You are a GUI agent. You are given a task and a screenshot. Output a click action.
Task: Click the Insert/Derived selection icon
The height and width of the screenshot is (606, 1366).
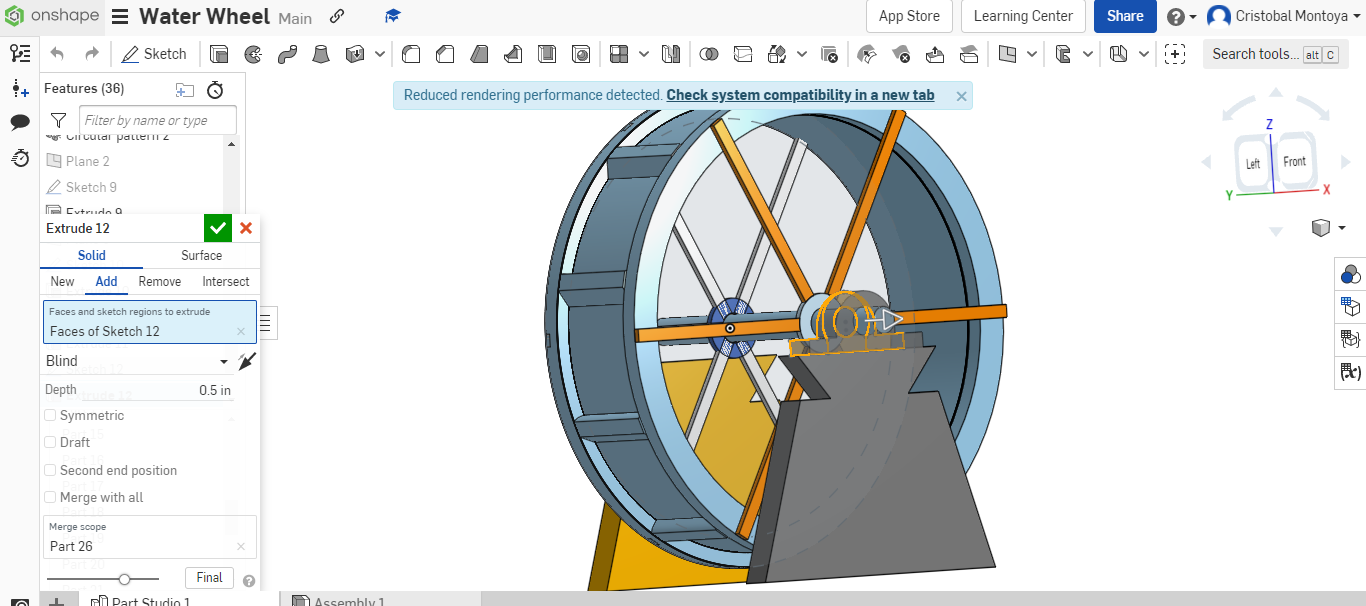point(1175,54)
